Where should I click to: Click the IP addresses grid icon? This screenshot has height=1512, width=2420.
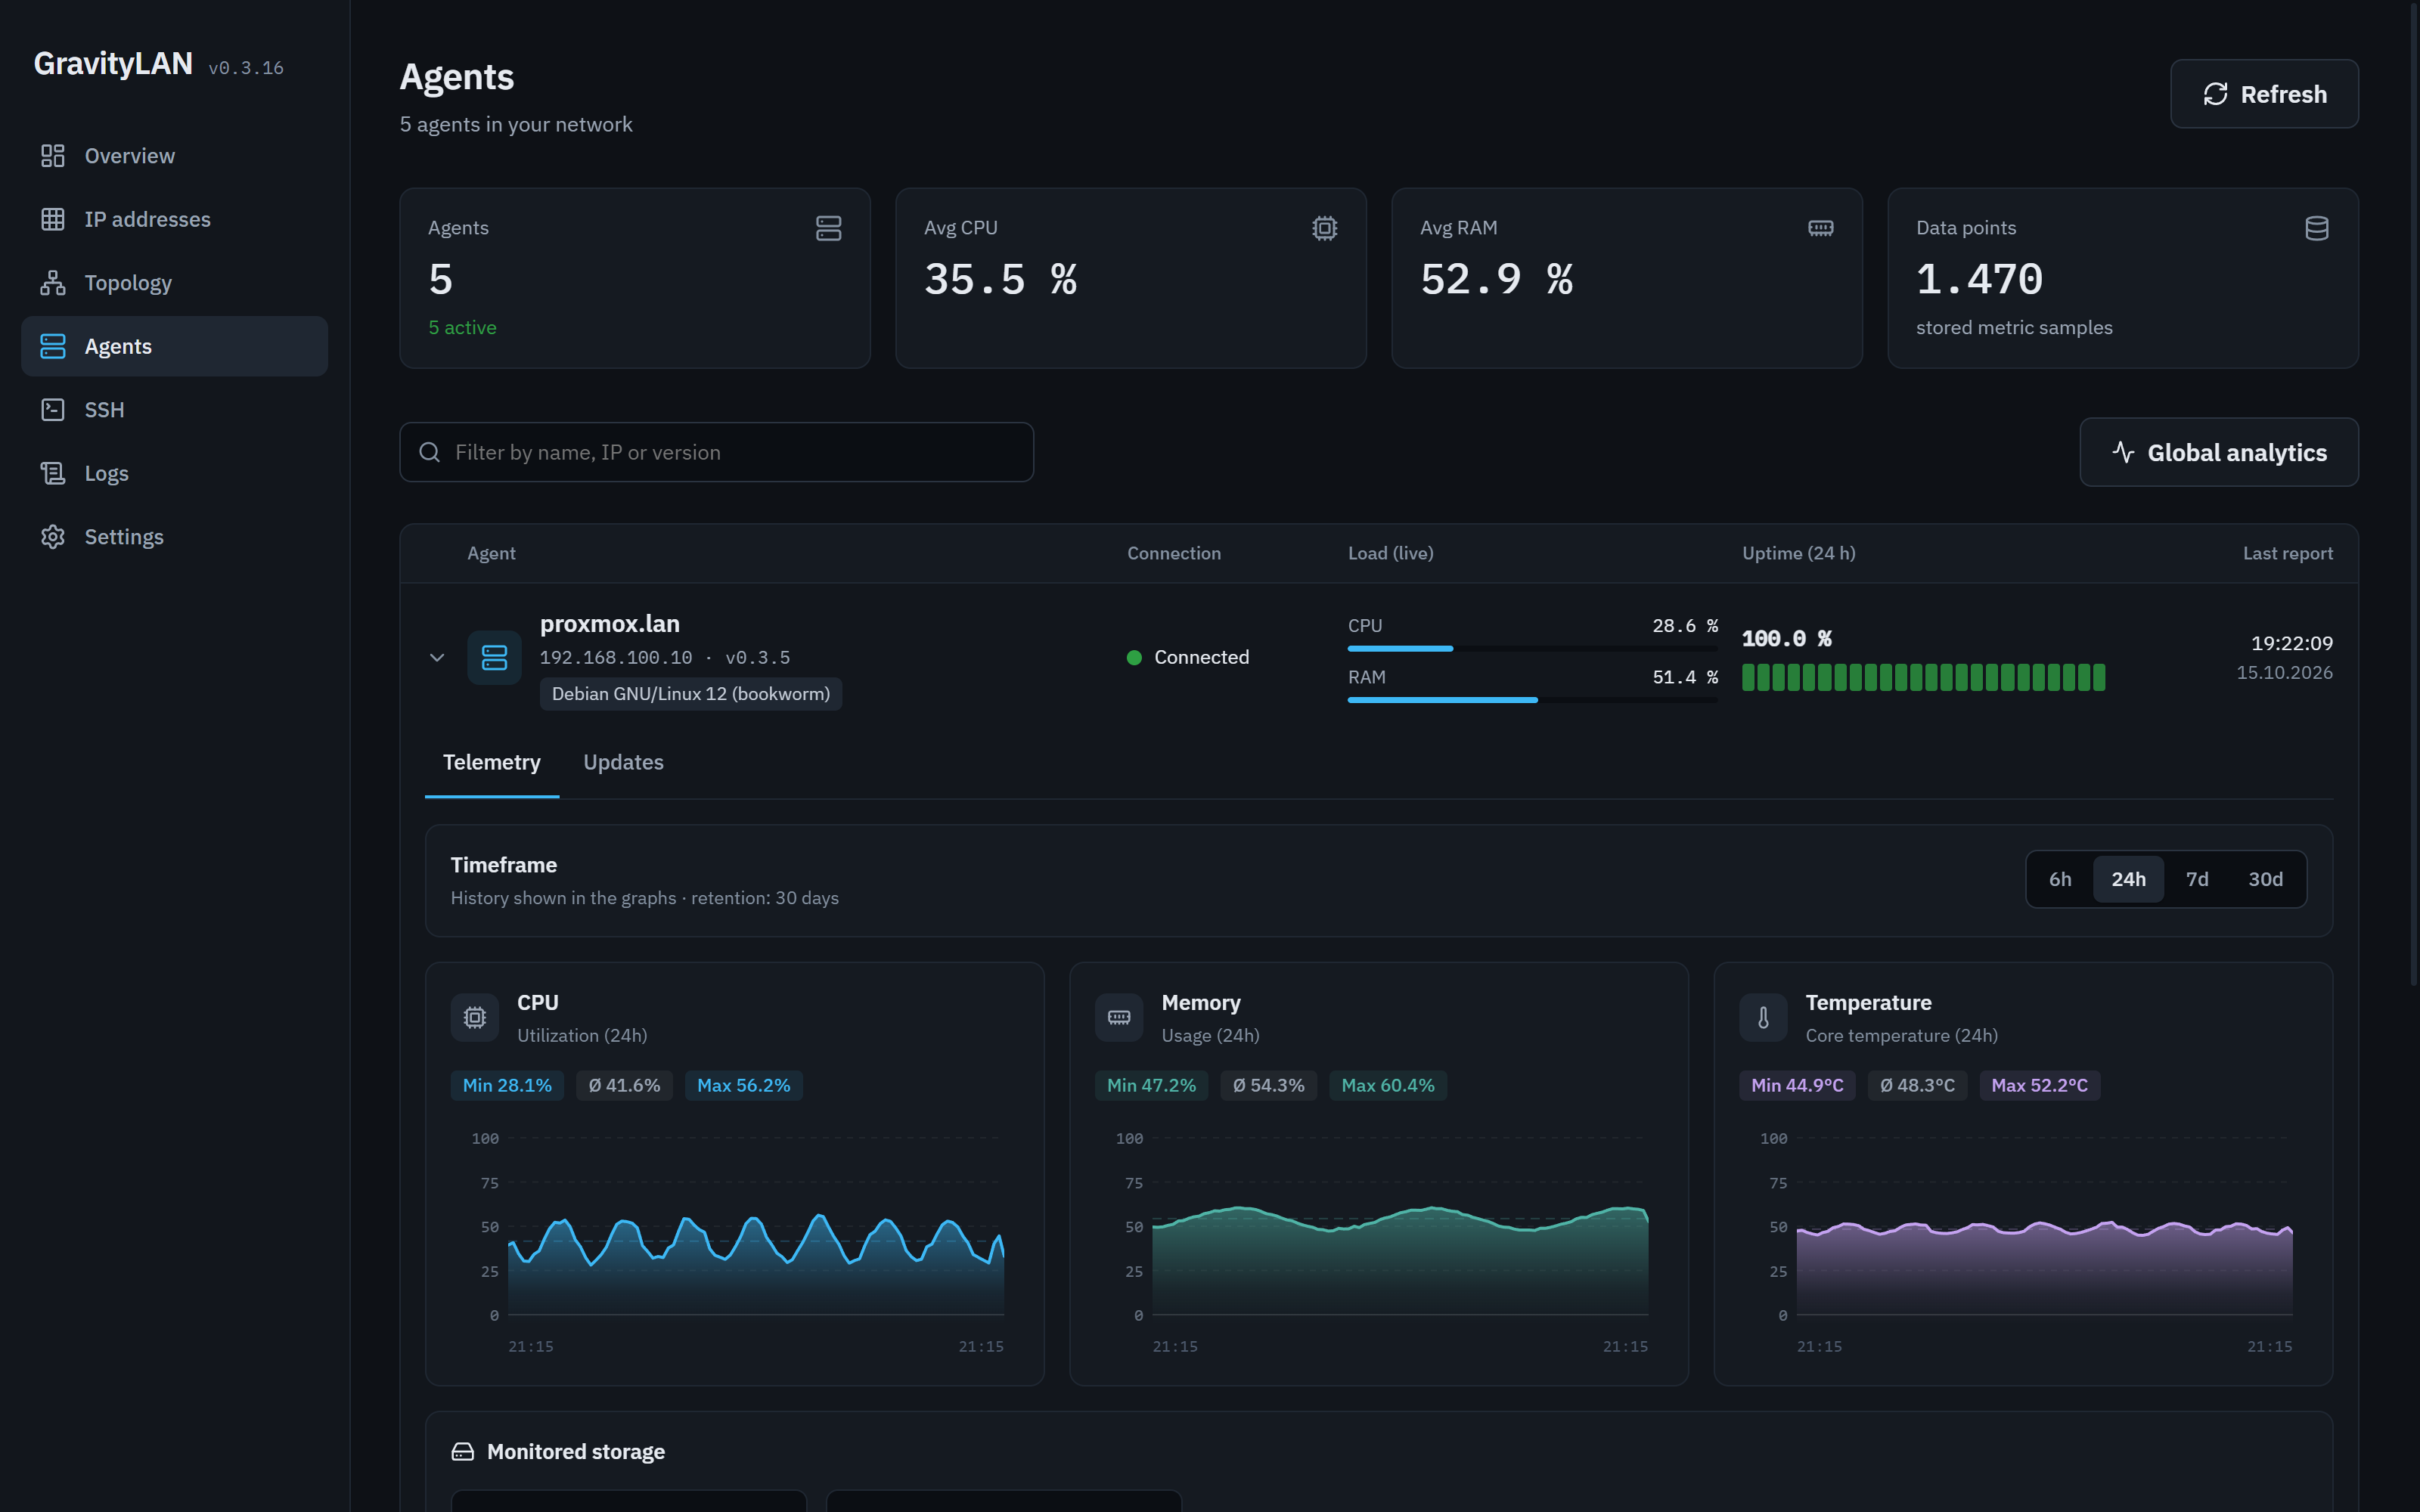coord(53,219)
